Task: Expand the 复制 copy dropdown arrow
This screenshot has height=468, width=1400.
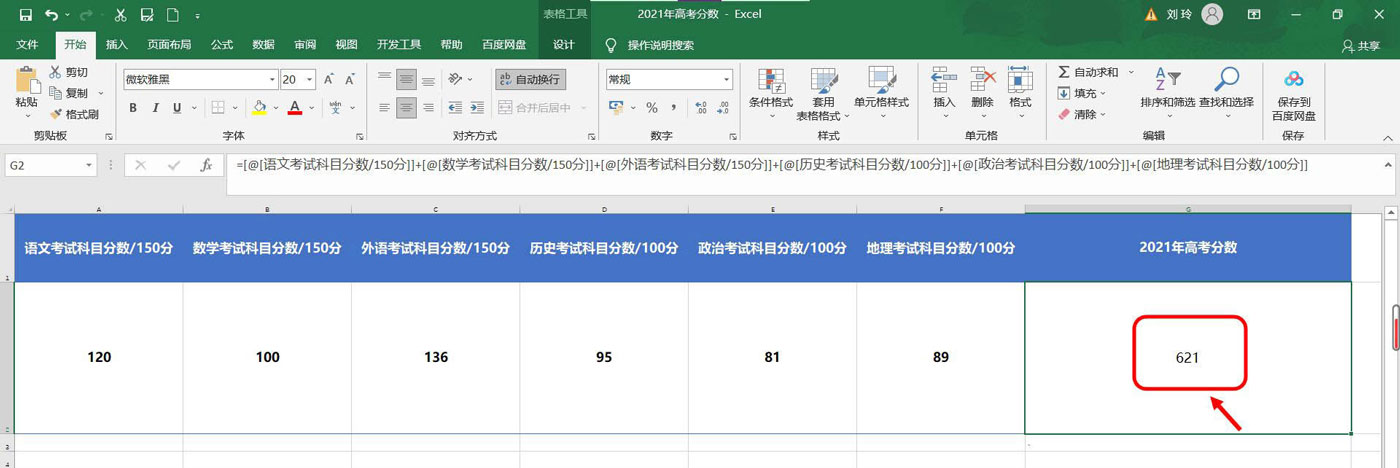Action: click(101, 93)
